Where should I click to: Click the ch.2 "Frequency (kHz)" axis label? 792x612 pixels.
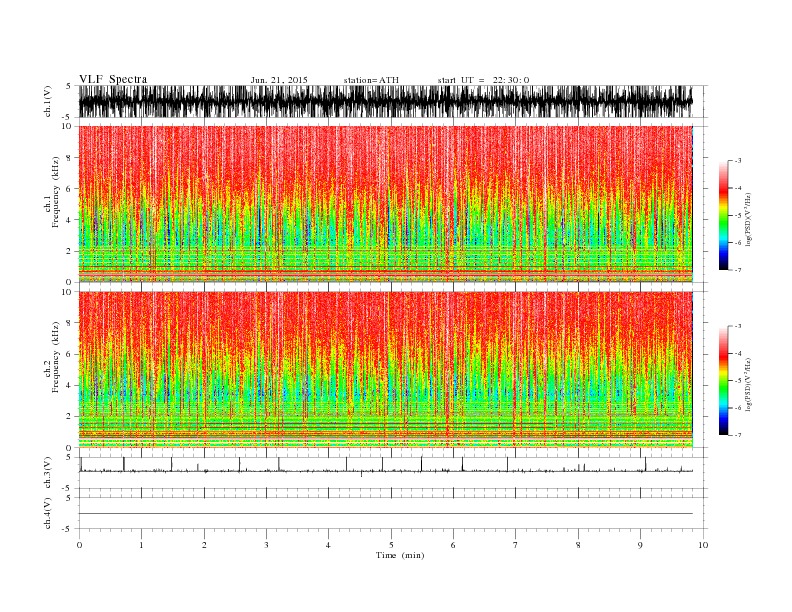coord(56,358)
